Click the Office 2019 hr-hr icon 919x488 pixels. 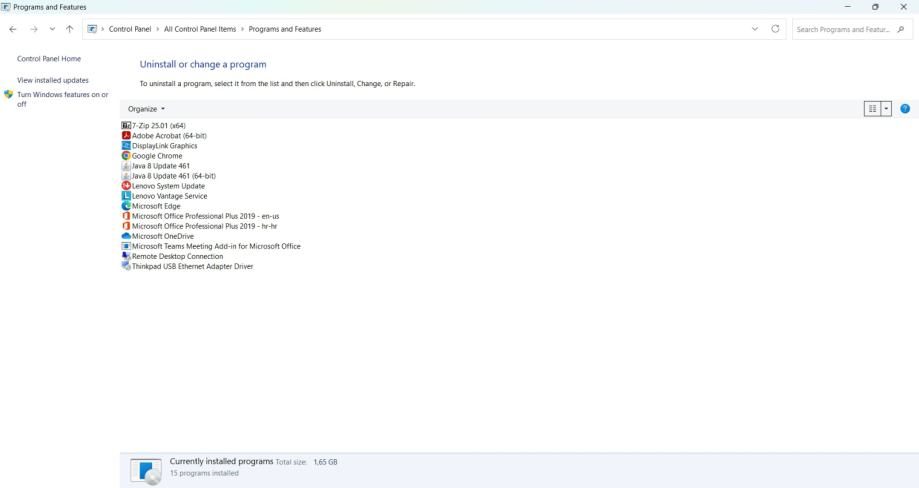(x=125, y=226)
